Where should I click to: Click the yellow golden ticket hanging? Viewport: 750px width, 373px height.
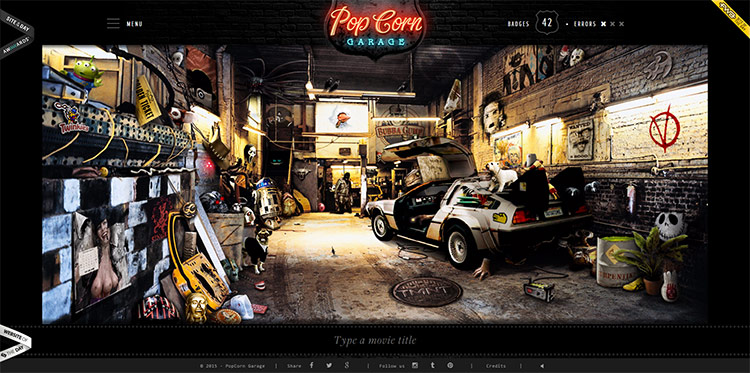click(x=148, y=100)
